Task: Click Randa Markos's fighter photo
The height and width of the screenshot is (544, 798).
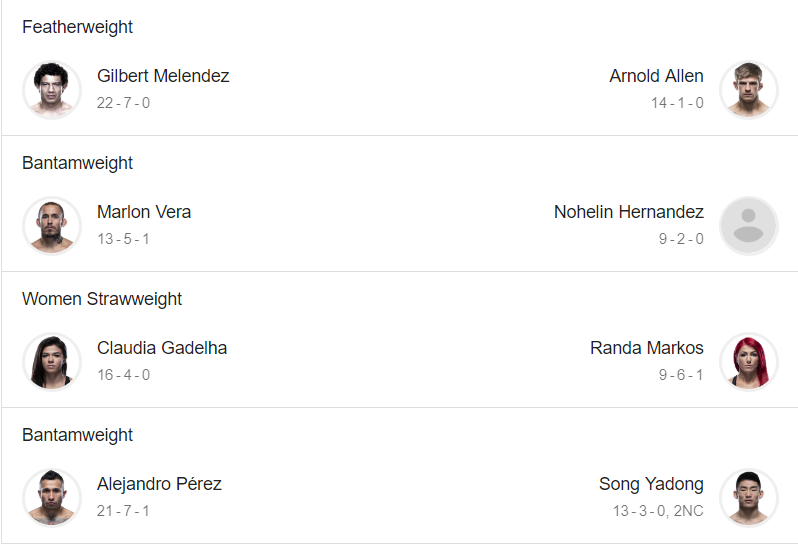Action: point(749,361)
